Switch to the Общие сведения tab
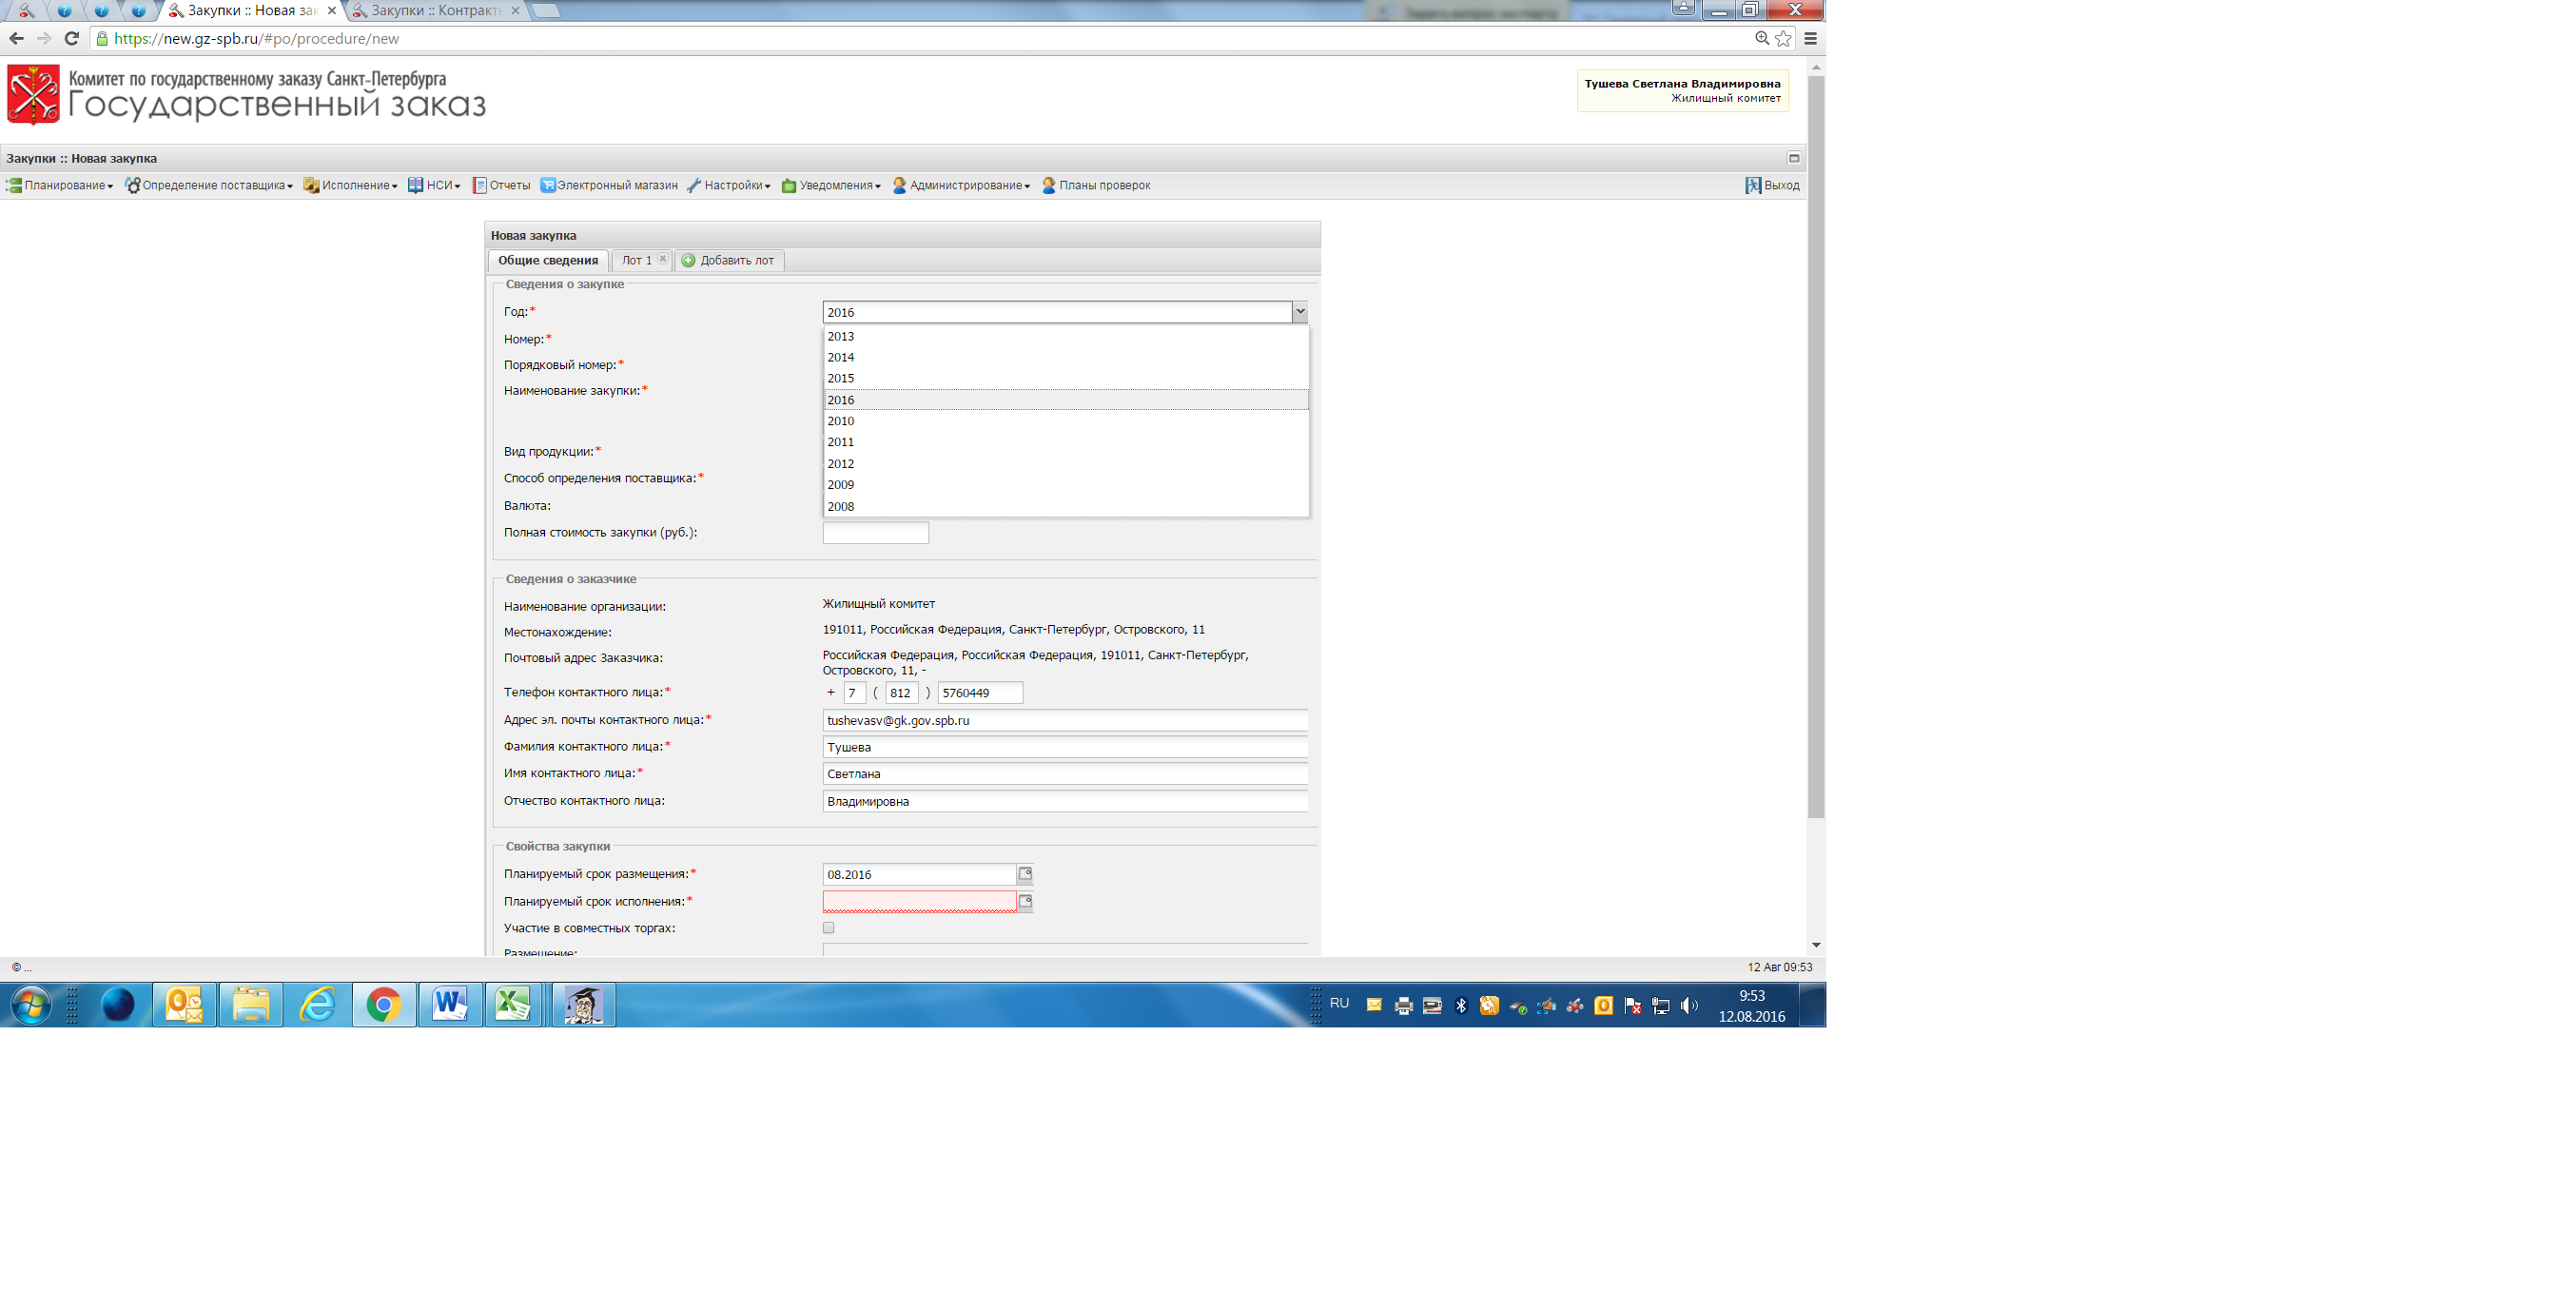2576x1309 pixels. pyautogui.click(x=548, y=260)
